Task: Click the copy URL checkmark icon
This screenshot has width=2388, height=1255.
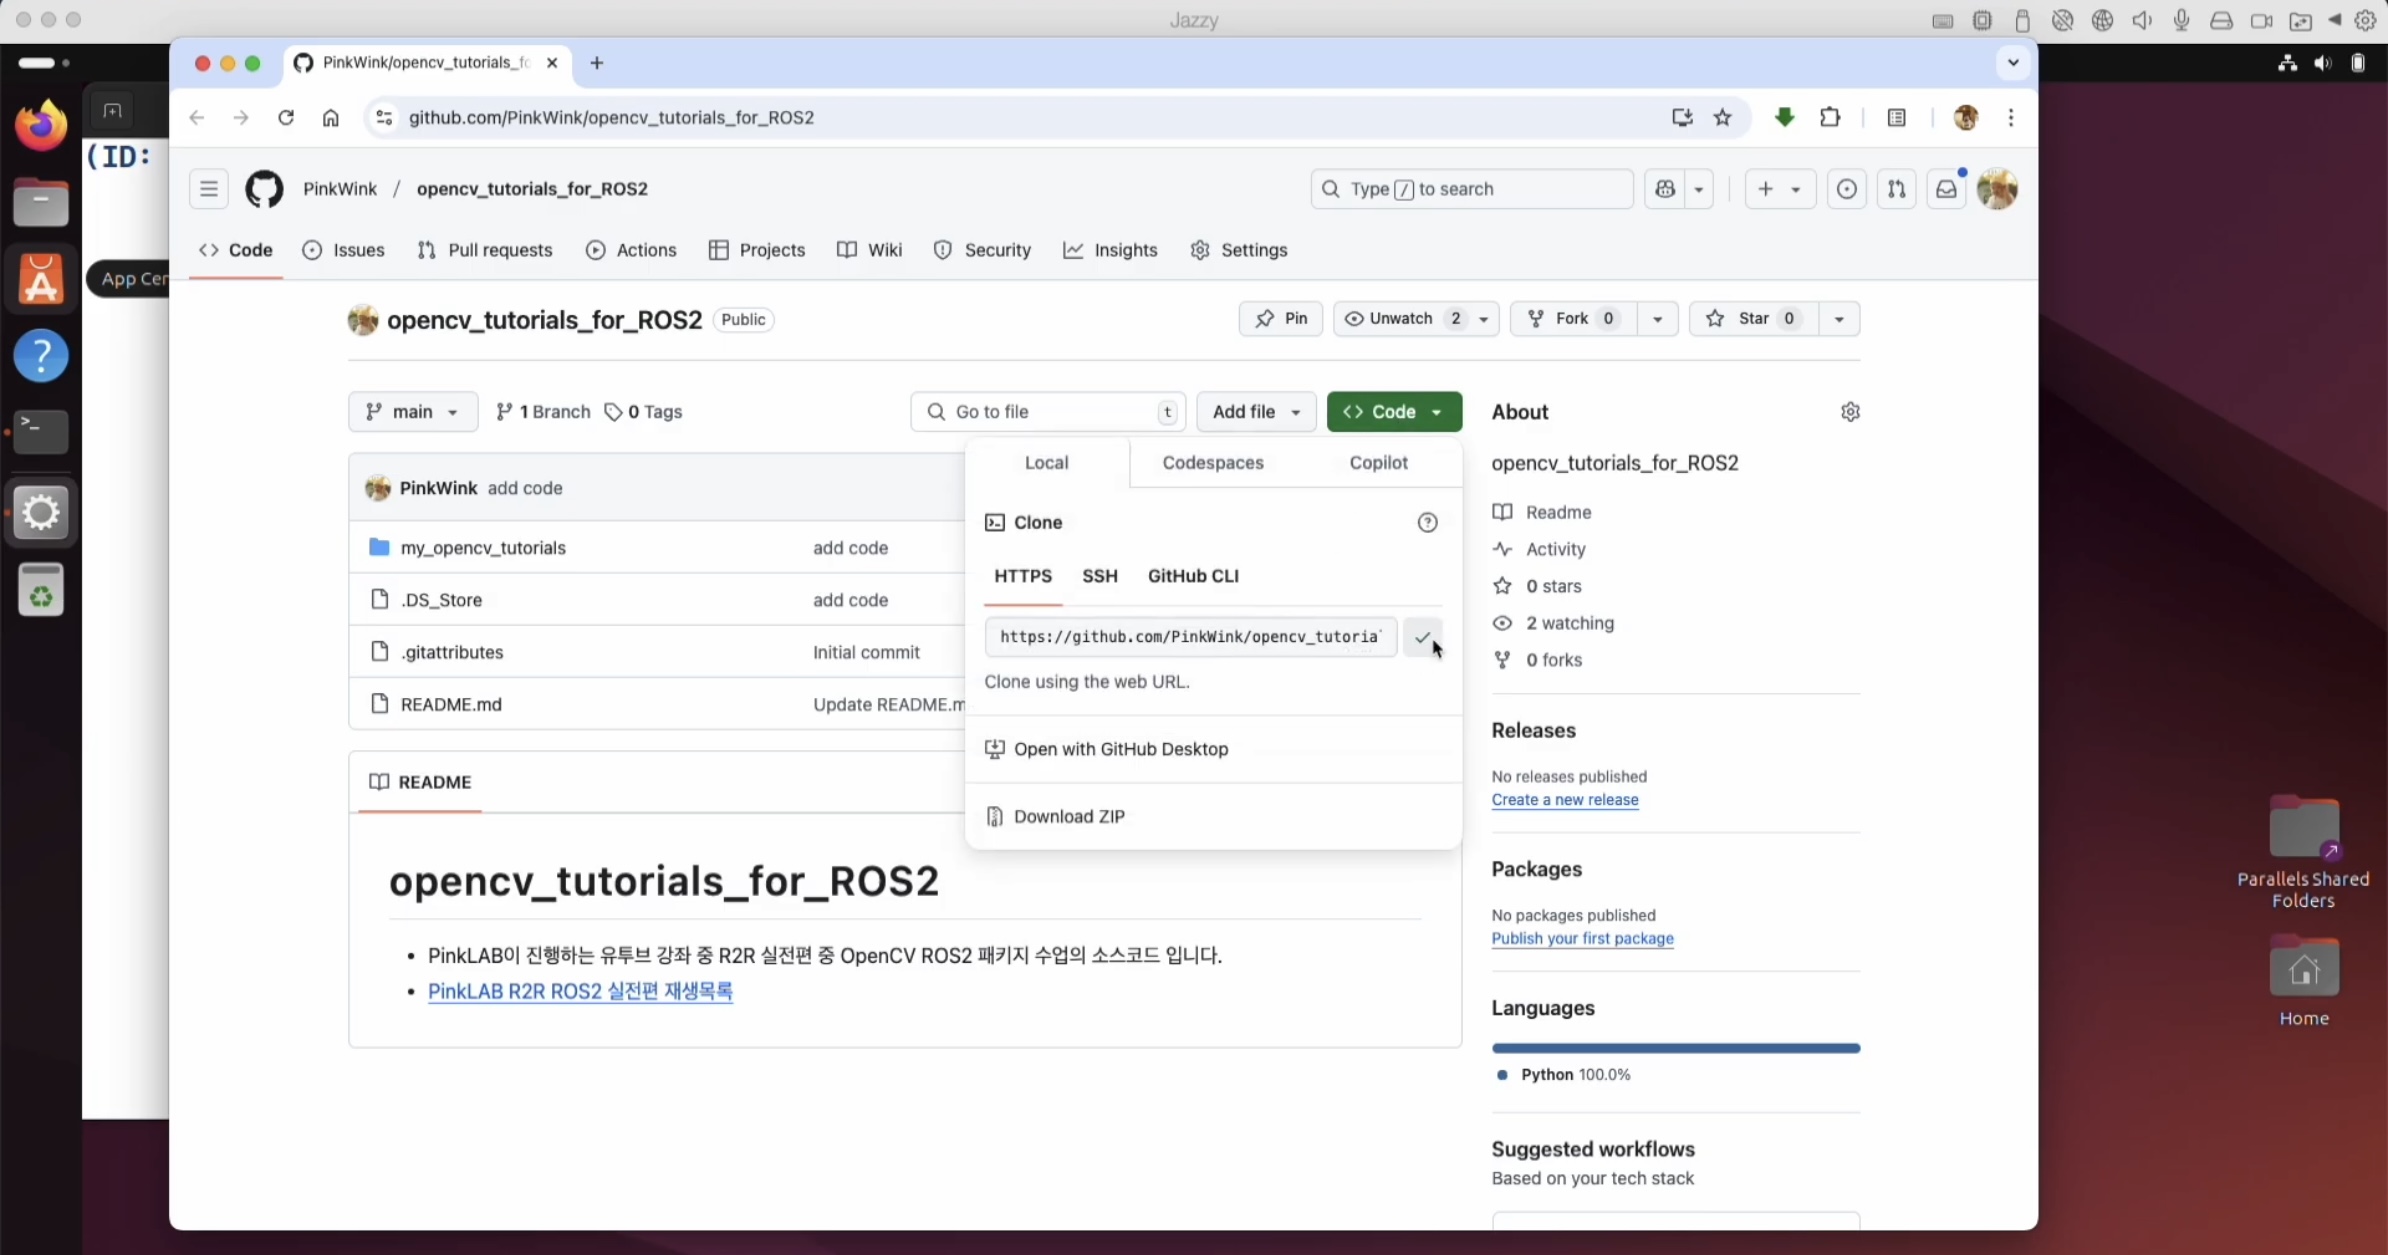Action: click(x=1422, y=637)
